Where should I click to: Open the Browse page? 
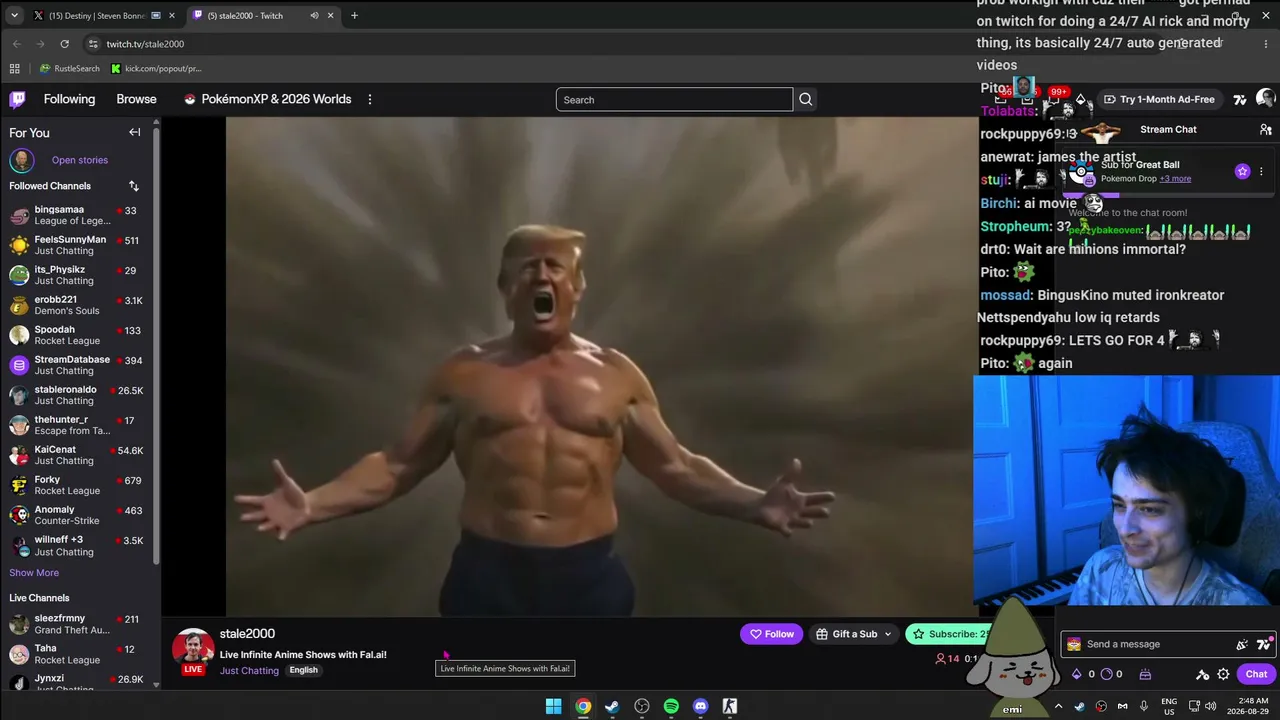136,99
